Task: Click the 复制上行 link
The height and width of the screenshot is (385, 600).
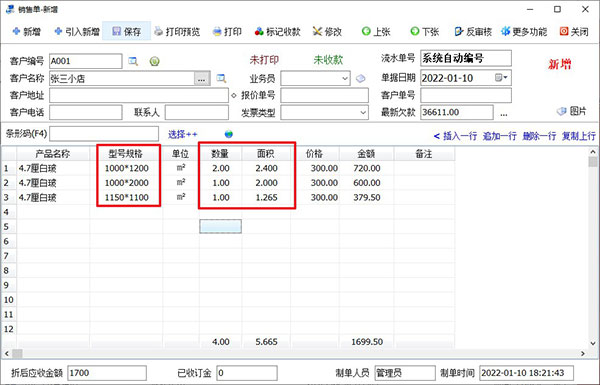Action: (x=579, y=136)
